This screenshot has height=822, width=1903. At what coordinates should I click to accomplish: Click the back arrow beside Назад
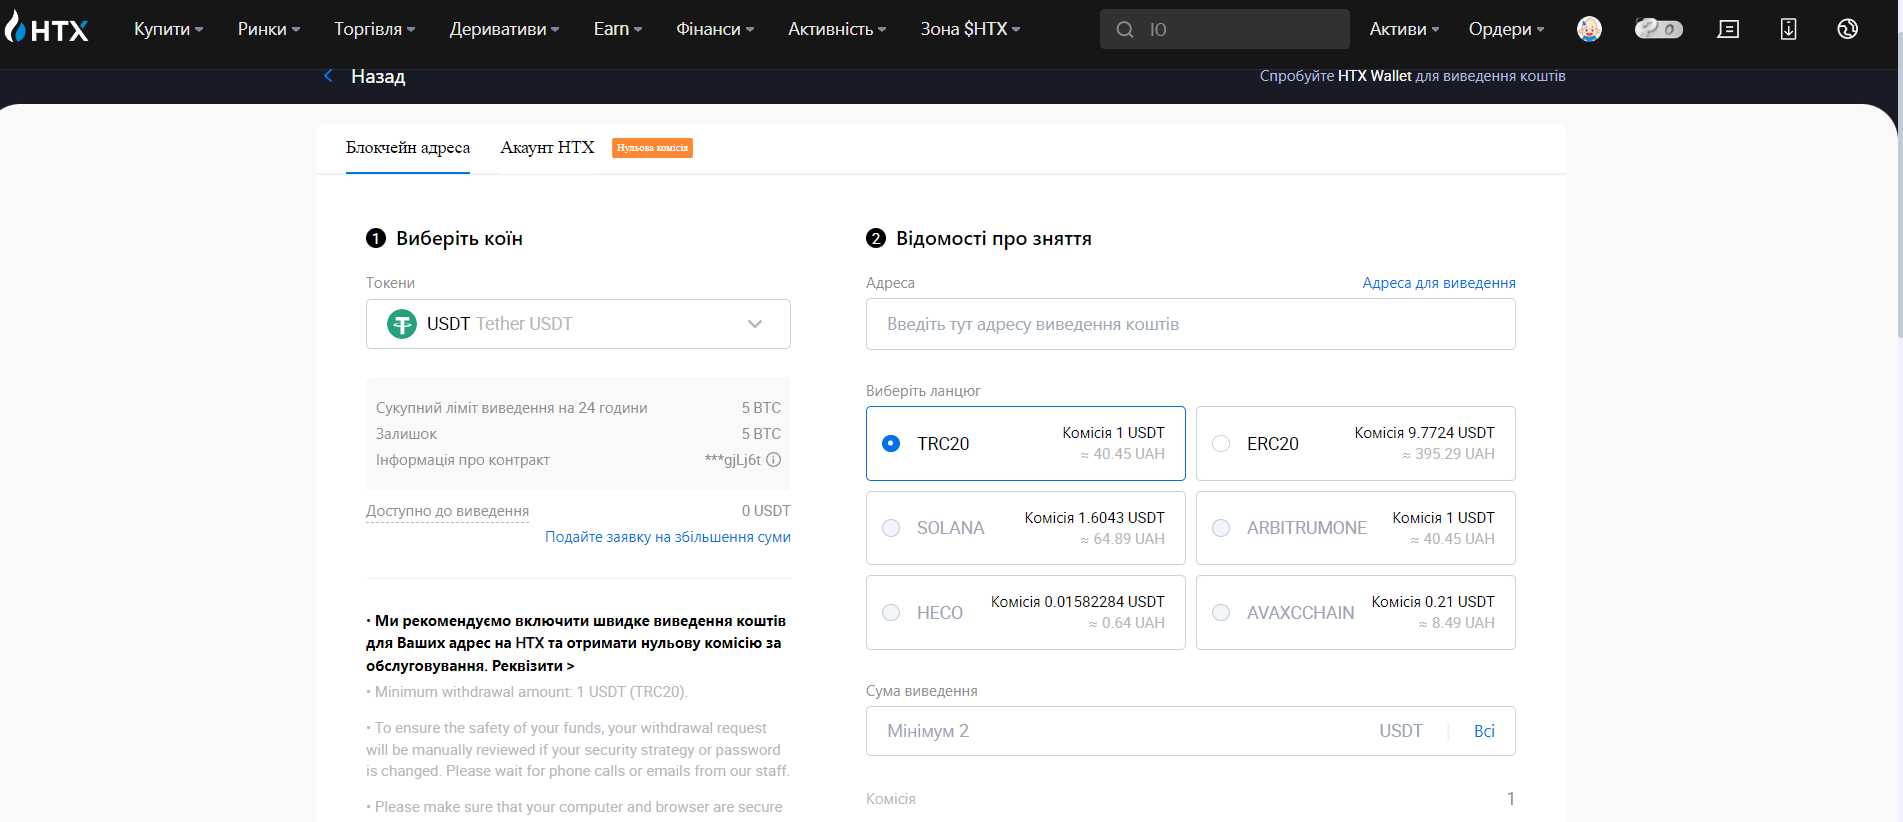(328, 76)
